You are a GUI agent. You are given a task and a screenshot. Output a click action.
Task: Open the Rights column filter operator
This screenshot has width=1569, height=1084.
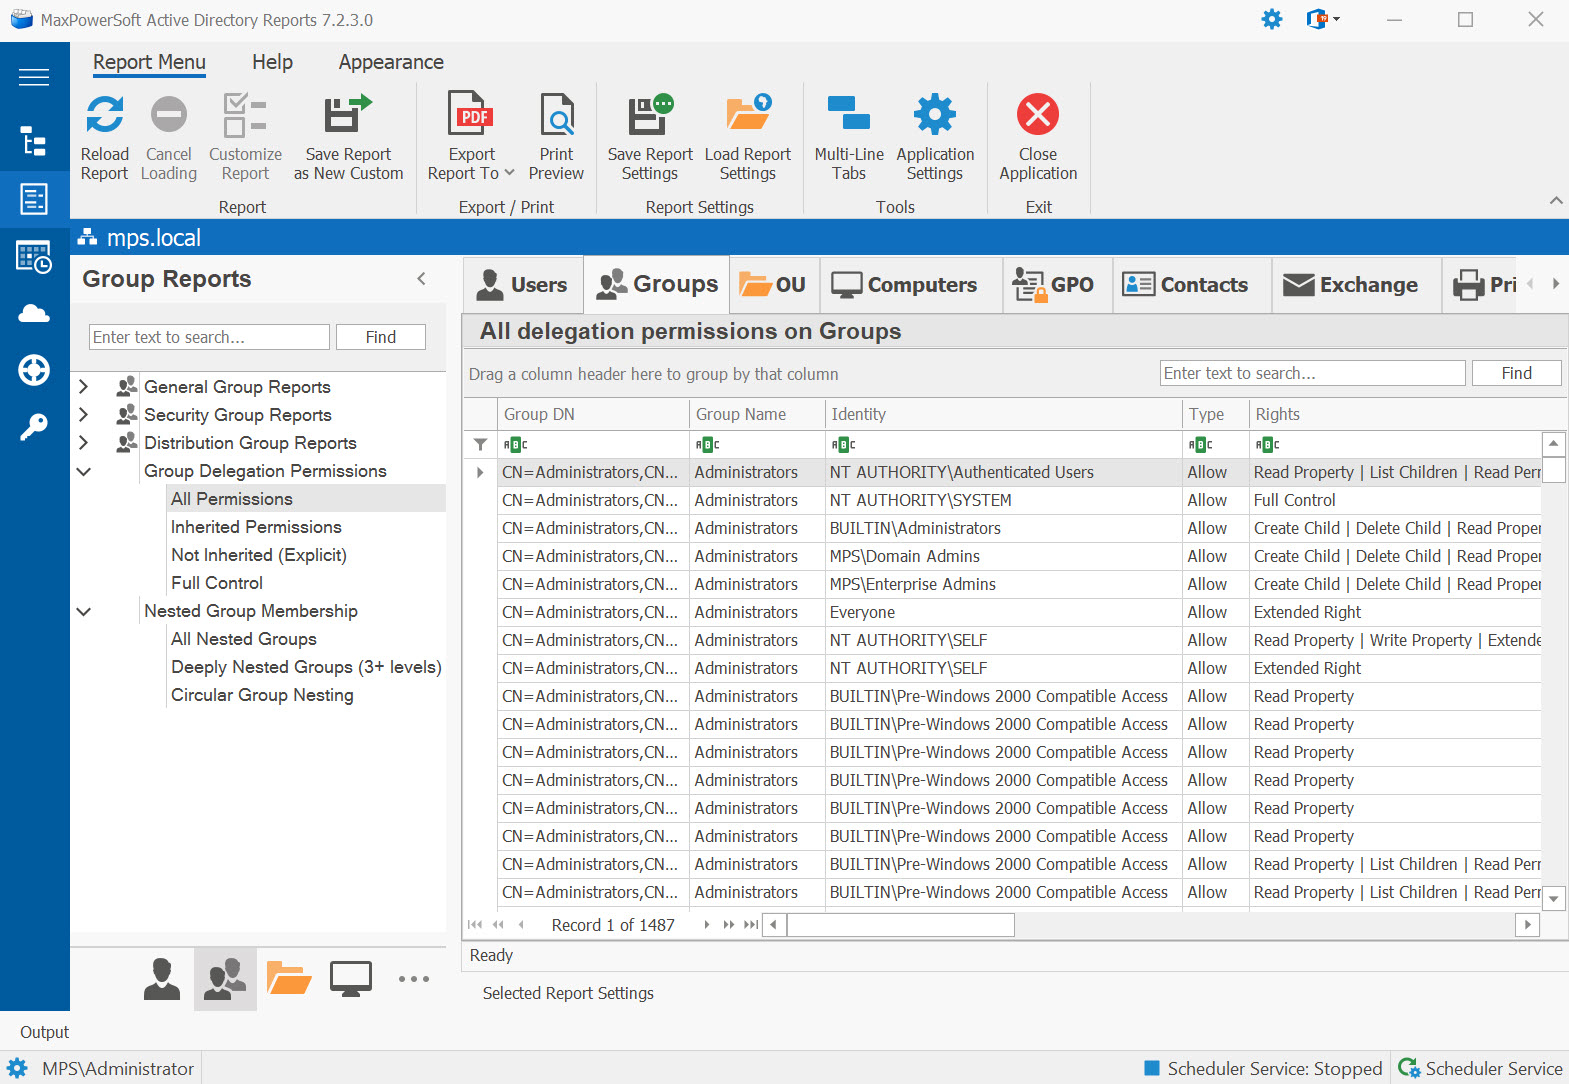(1267, 444)
